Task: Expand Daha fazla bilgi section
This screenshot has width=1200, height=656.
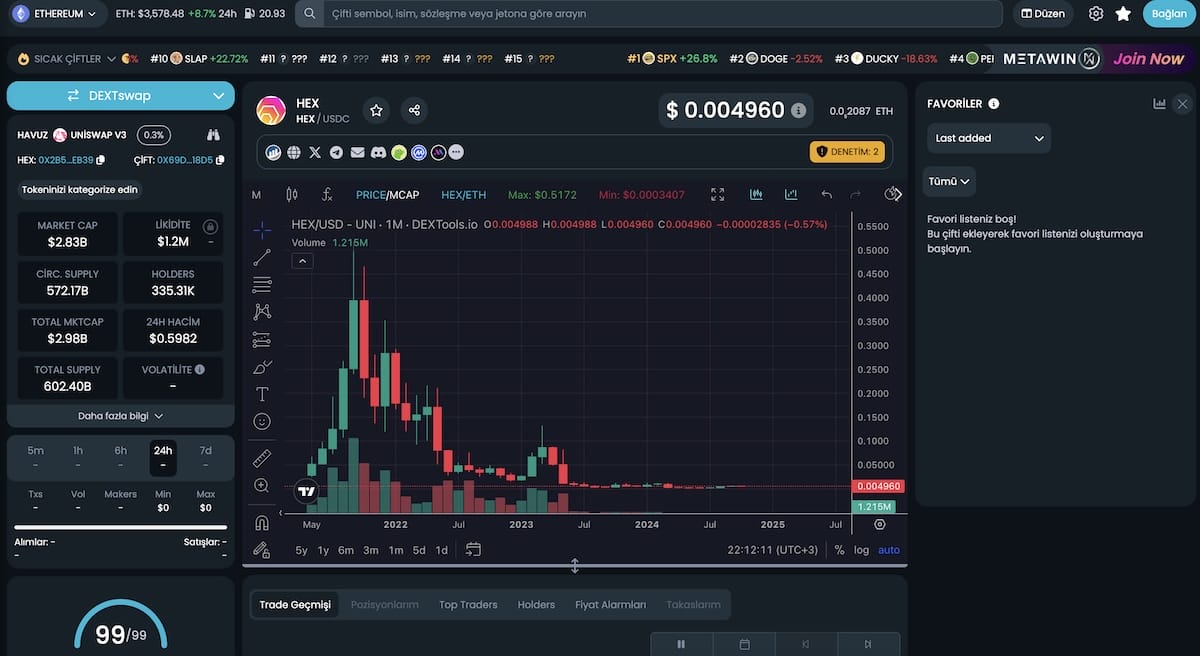Action: [121, 416]
